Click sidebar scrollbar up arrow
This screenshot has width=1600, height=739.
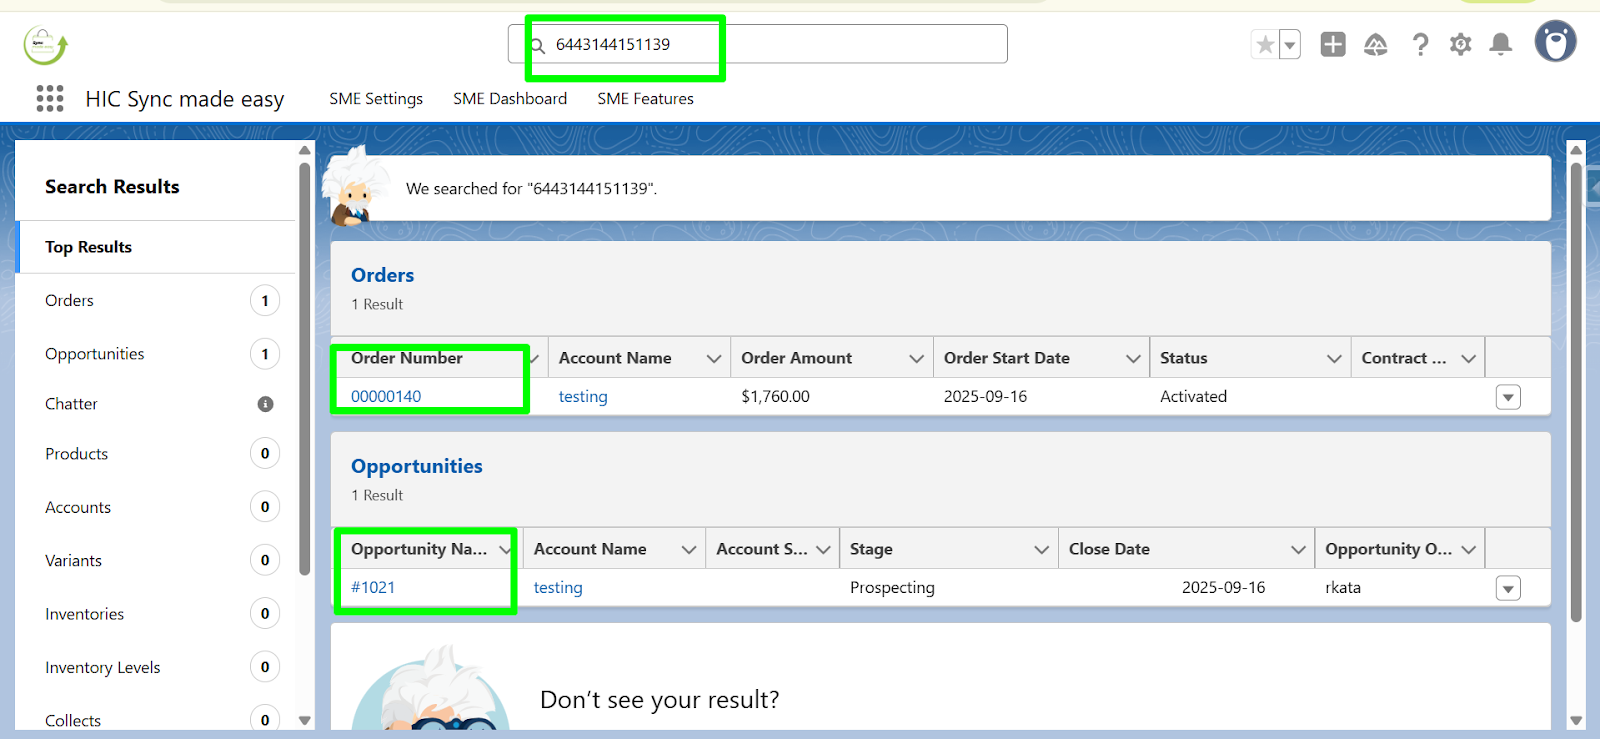coord(305,150)
